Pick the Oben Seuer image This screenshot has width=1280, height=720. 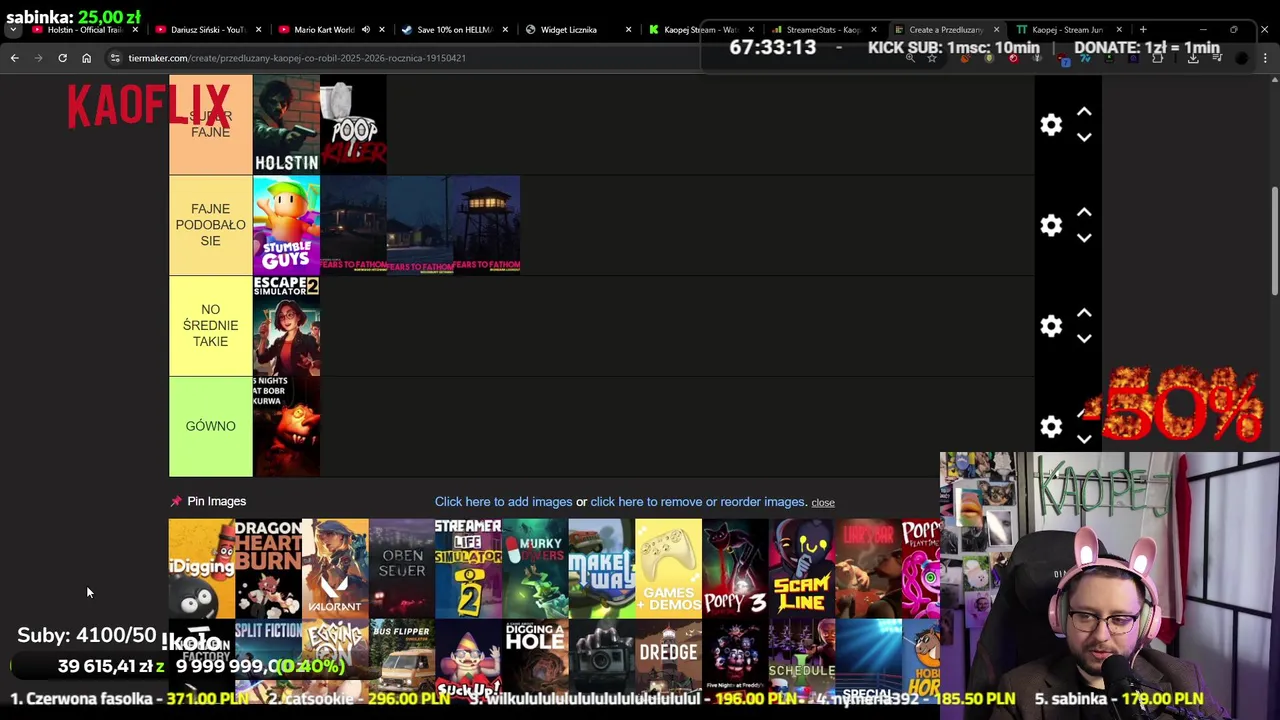coord(401,568)
